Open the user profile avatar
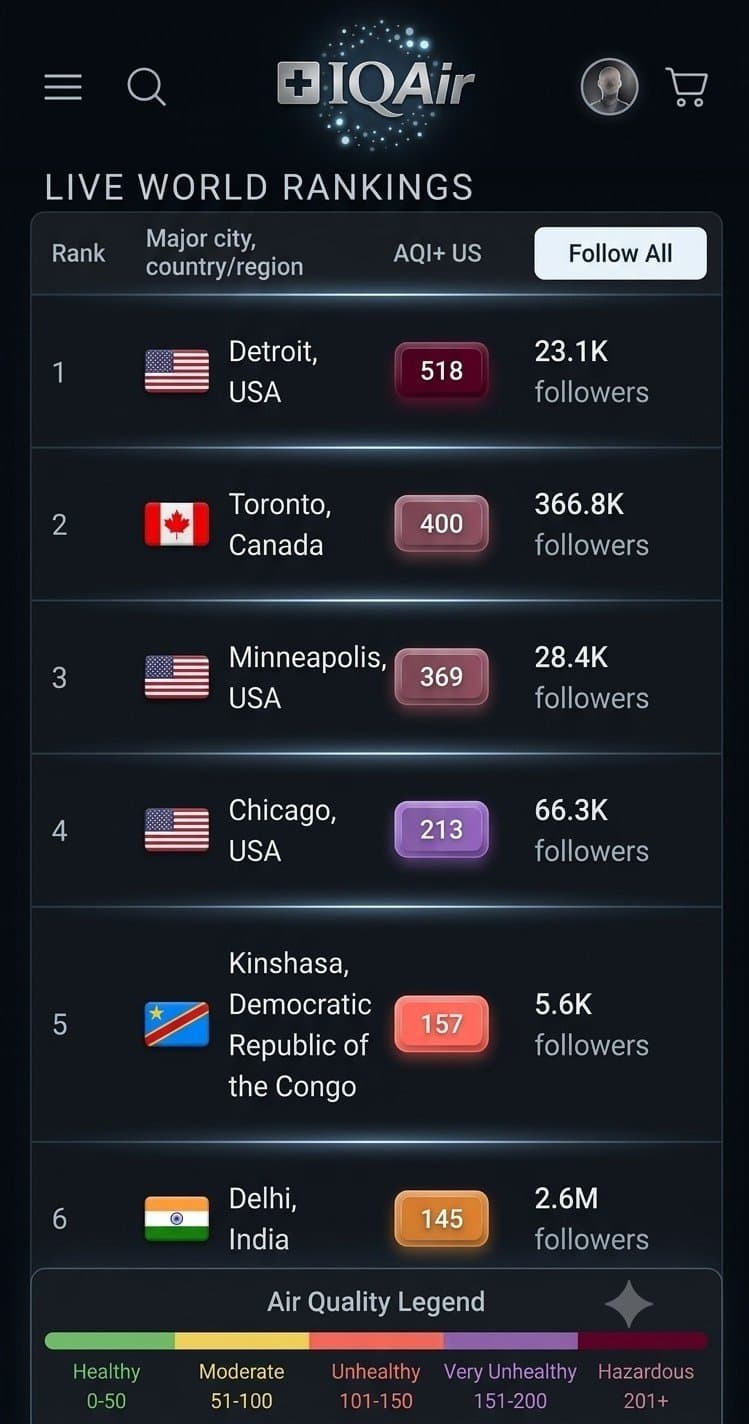The image size is (749, 1424). 609,87
